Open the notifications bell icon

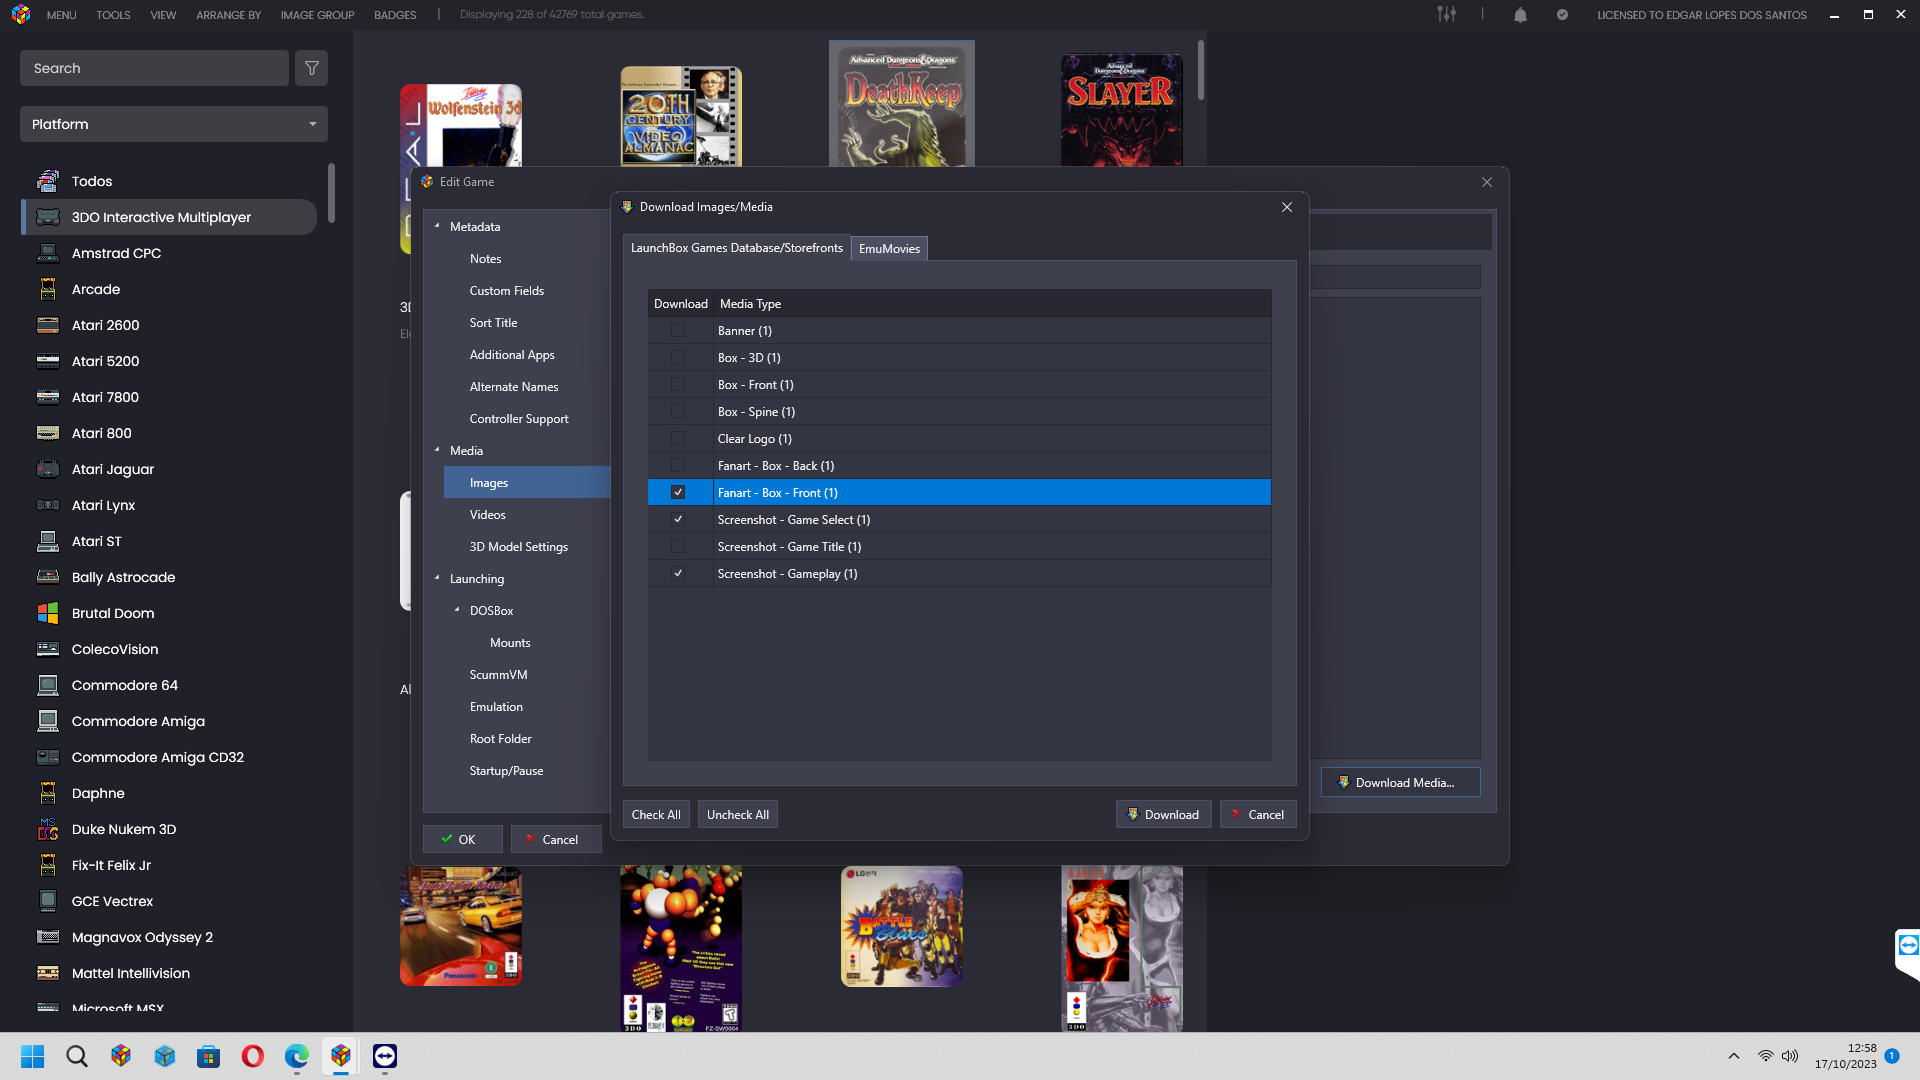tap(1520, 14)
